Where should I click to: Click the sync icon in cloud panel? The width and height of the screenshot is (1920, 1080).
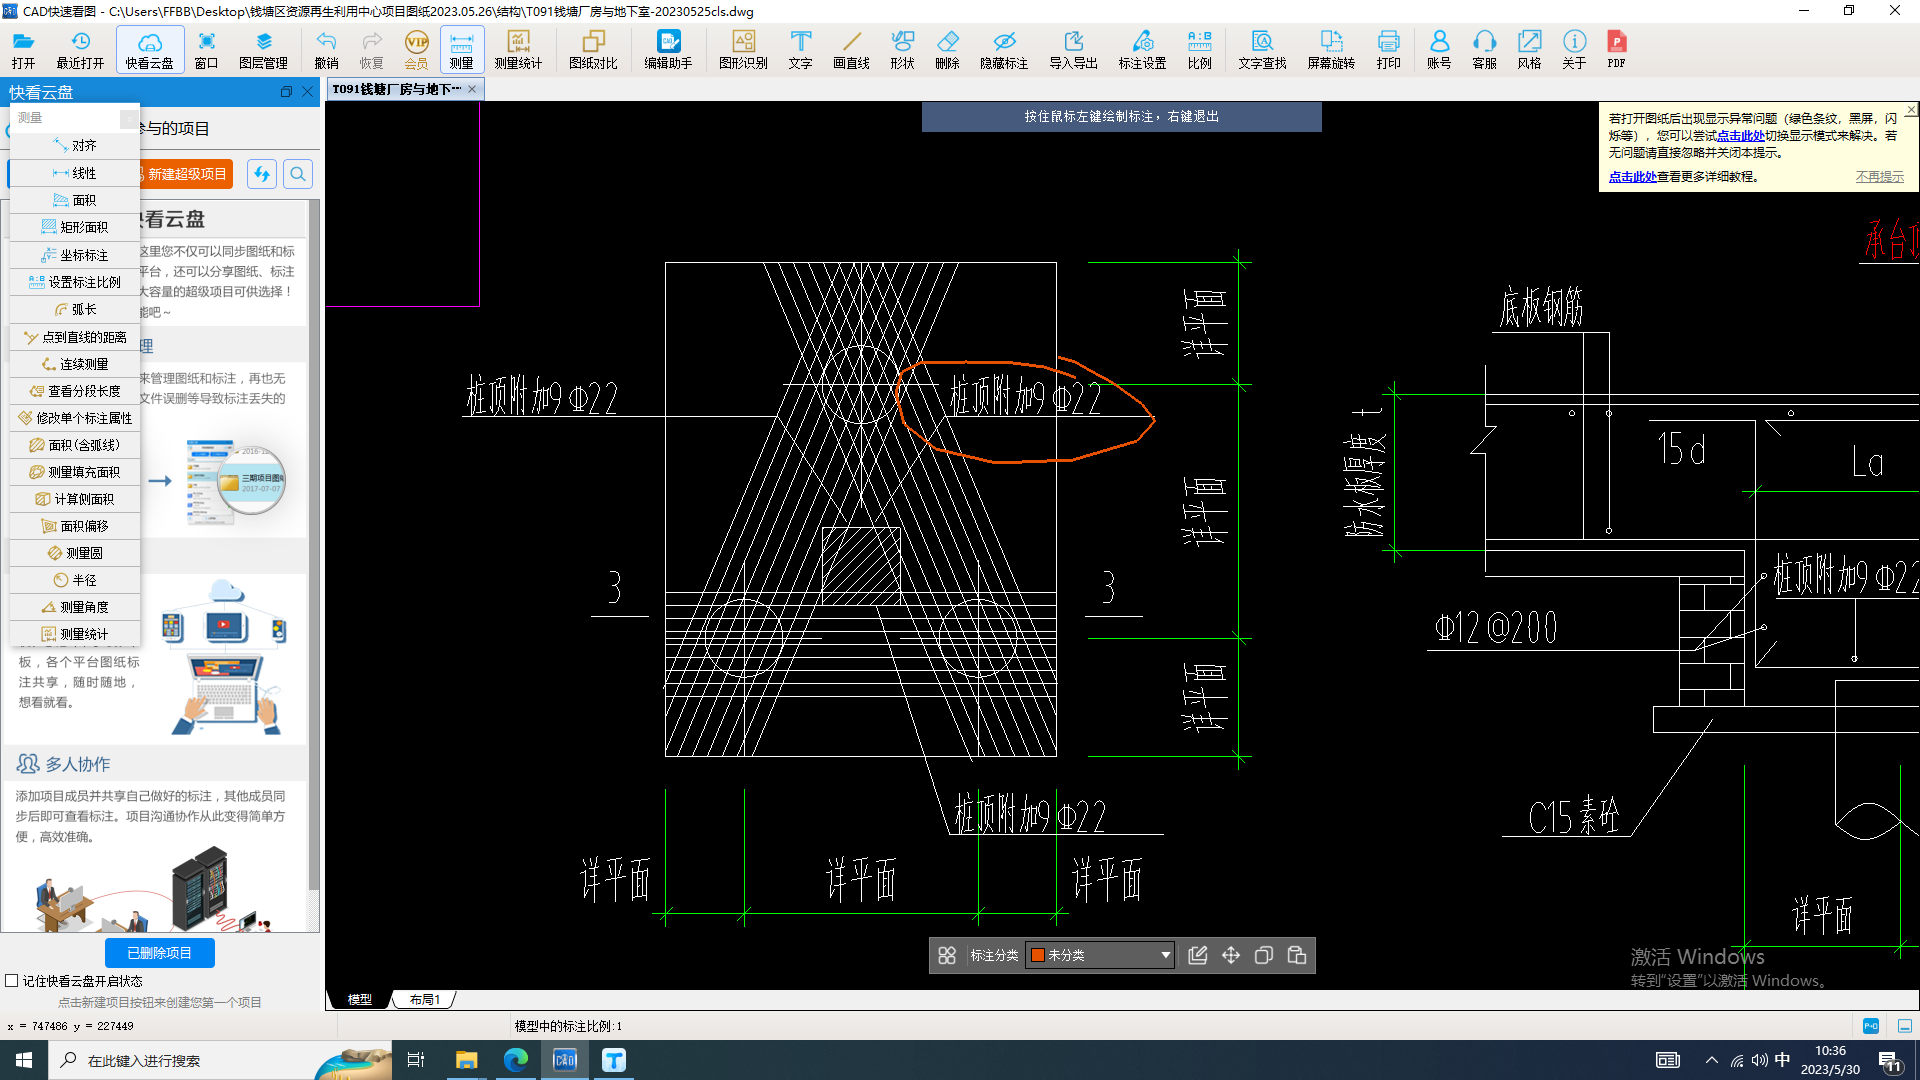[262, 174]
